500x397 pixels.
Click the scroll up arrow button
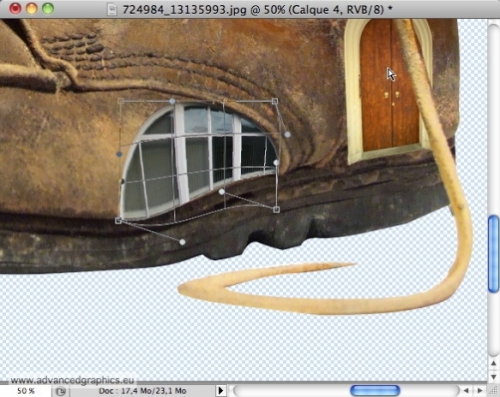493,363
